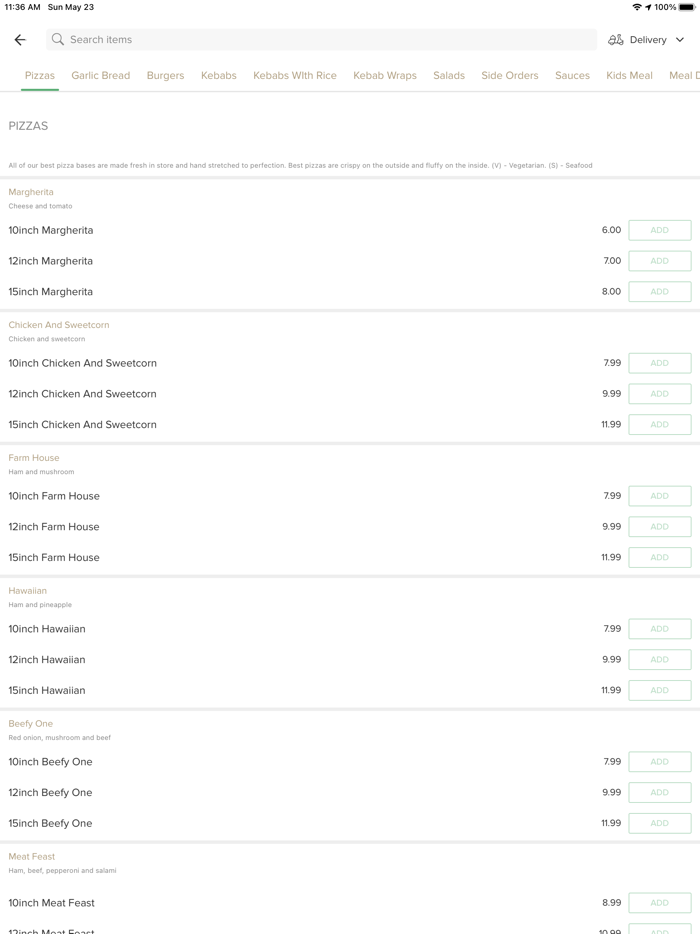Add 15inch Margherita to basket

point(659,292)
